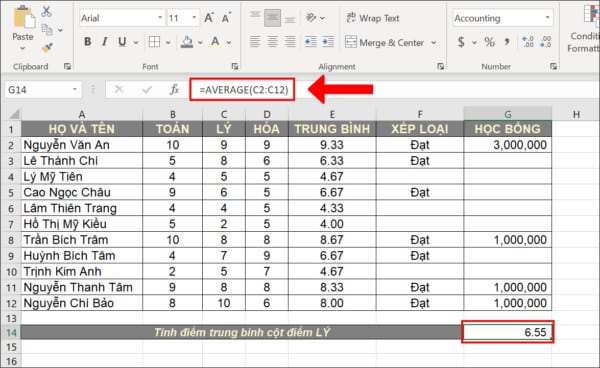
Task: Click cell Nguyễn Văn An
Action: (82, 145)
